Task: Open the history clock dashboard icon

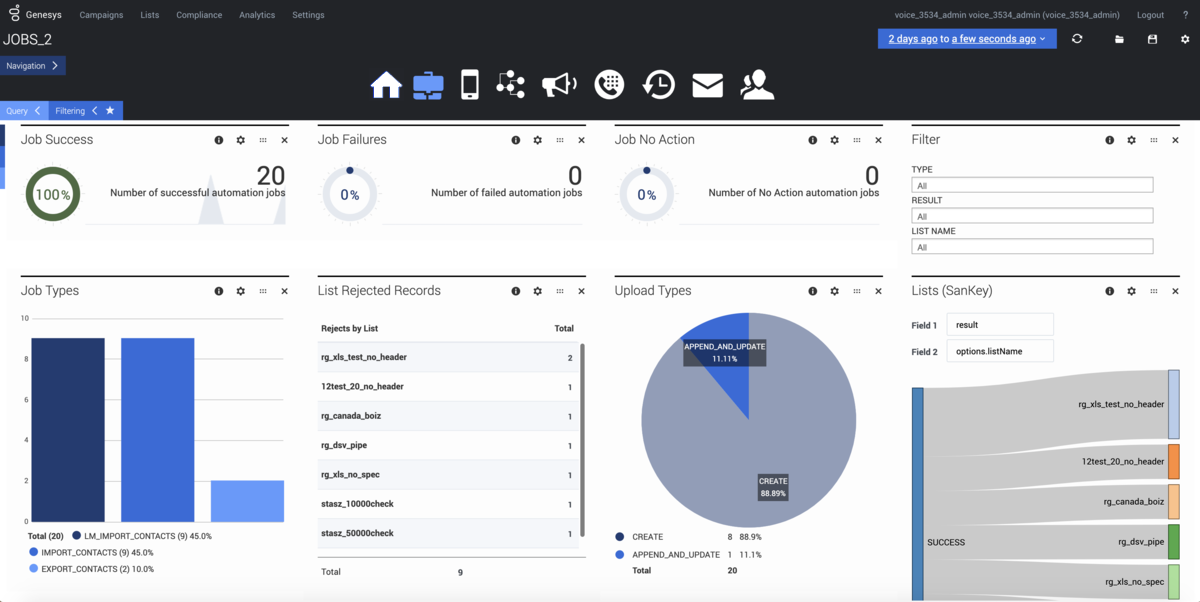Action: tap(658, 85)
